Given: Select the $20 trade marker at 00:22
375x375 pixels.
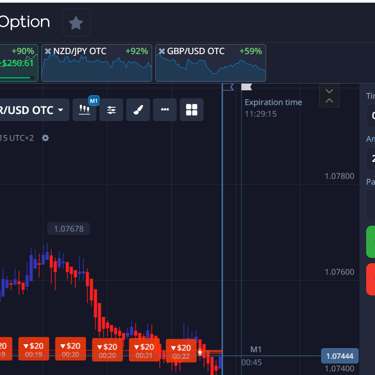Looking at the screenshot, I should tap(181, 351).
